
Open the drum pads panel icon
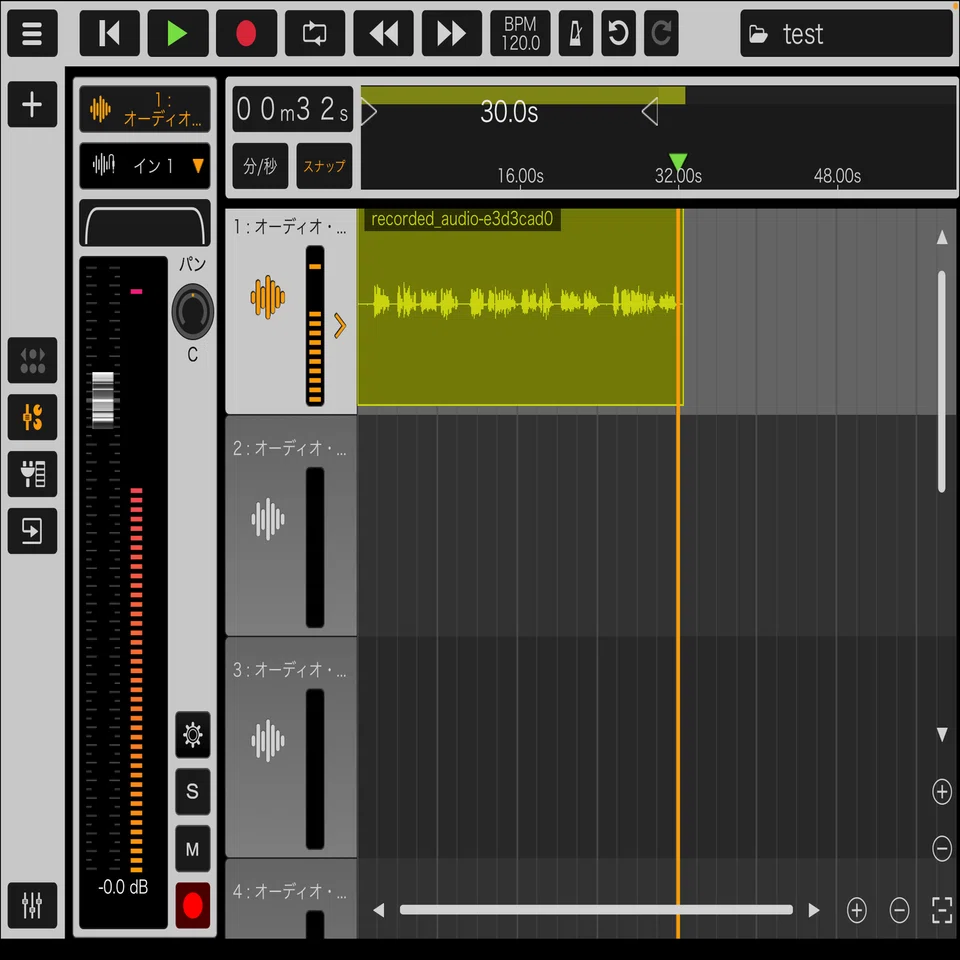[x=32, y=360]
